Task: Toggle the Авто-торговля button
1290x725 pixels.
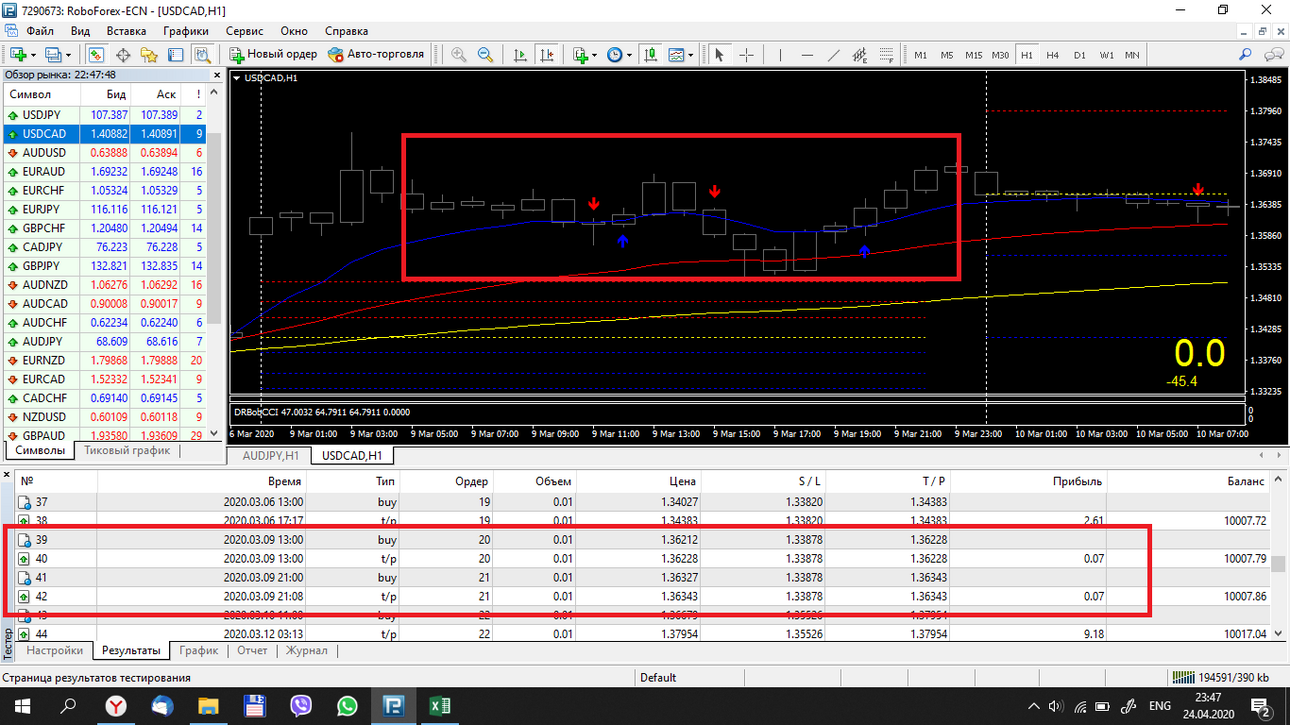Action: pos(376,54)
